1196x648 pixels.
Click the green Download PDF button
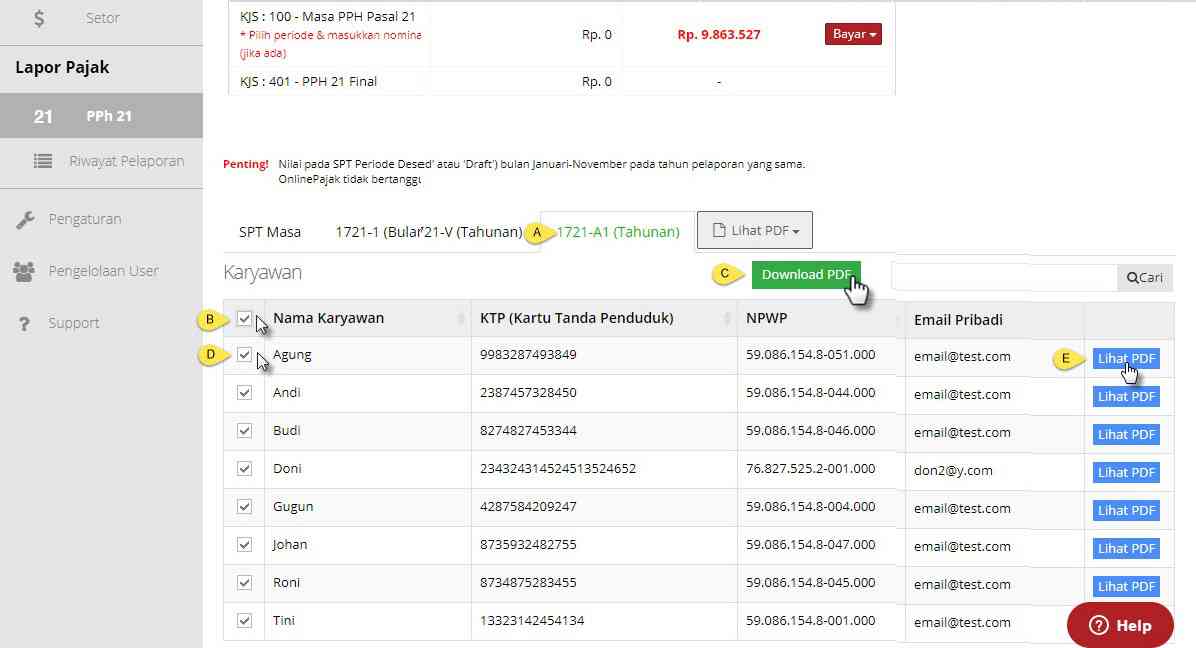pos(806,274)
